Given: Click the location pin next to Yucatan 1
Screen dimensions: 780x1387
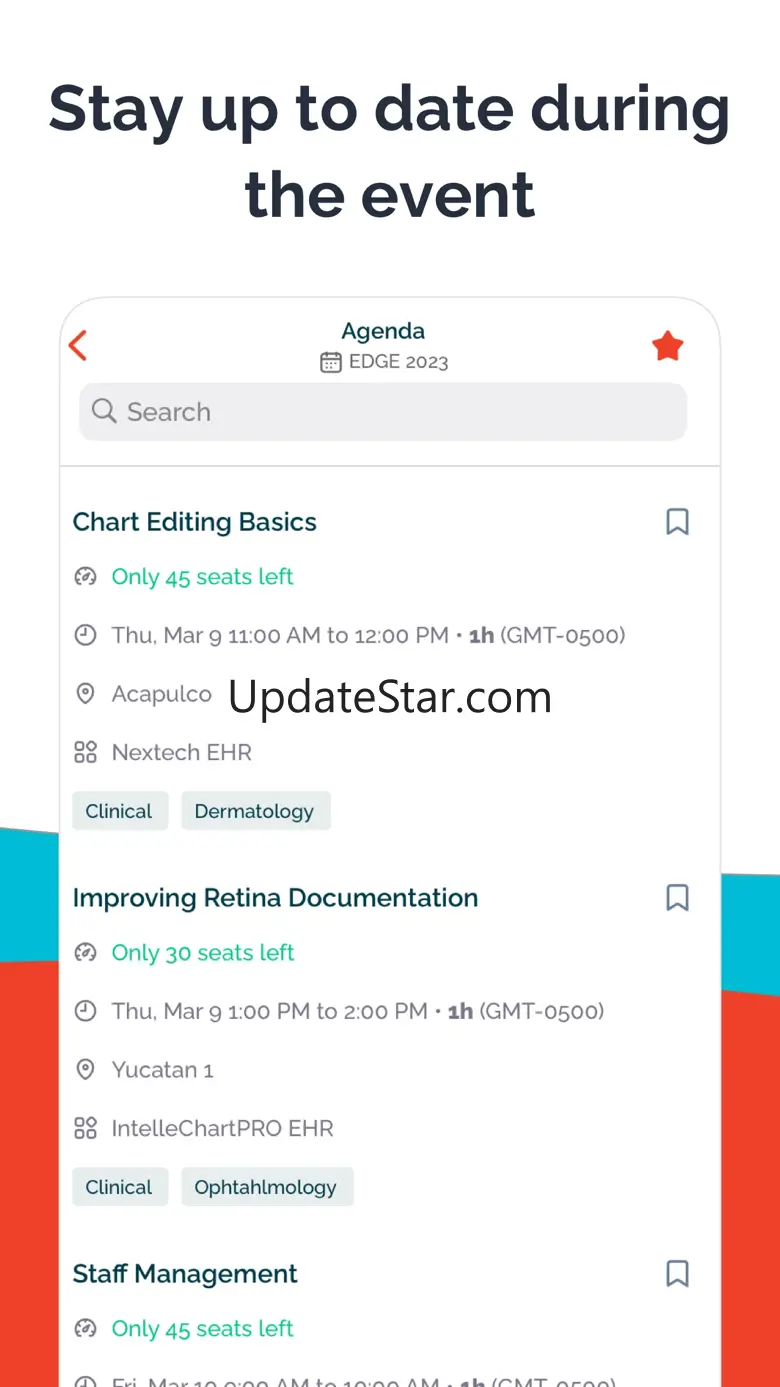Looking at the screenshot, I should (x=86, y=1069).
